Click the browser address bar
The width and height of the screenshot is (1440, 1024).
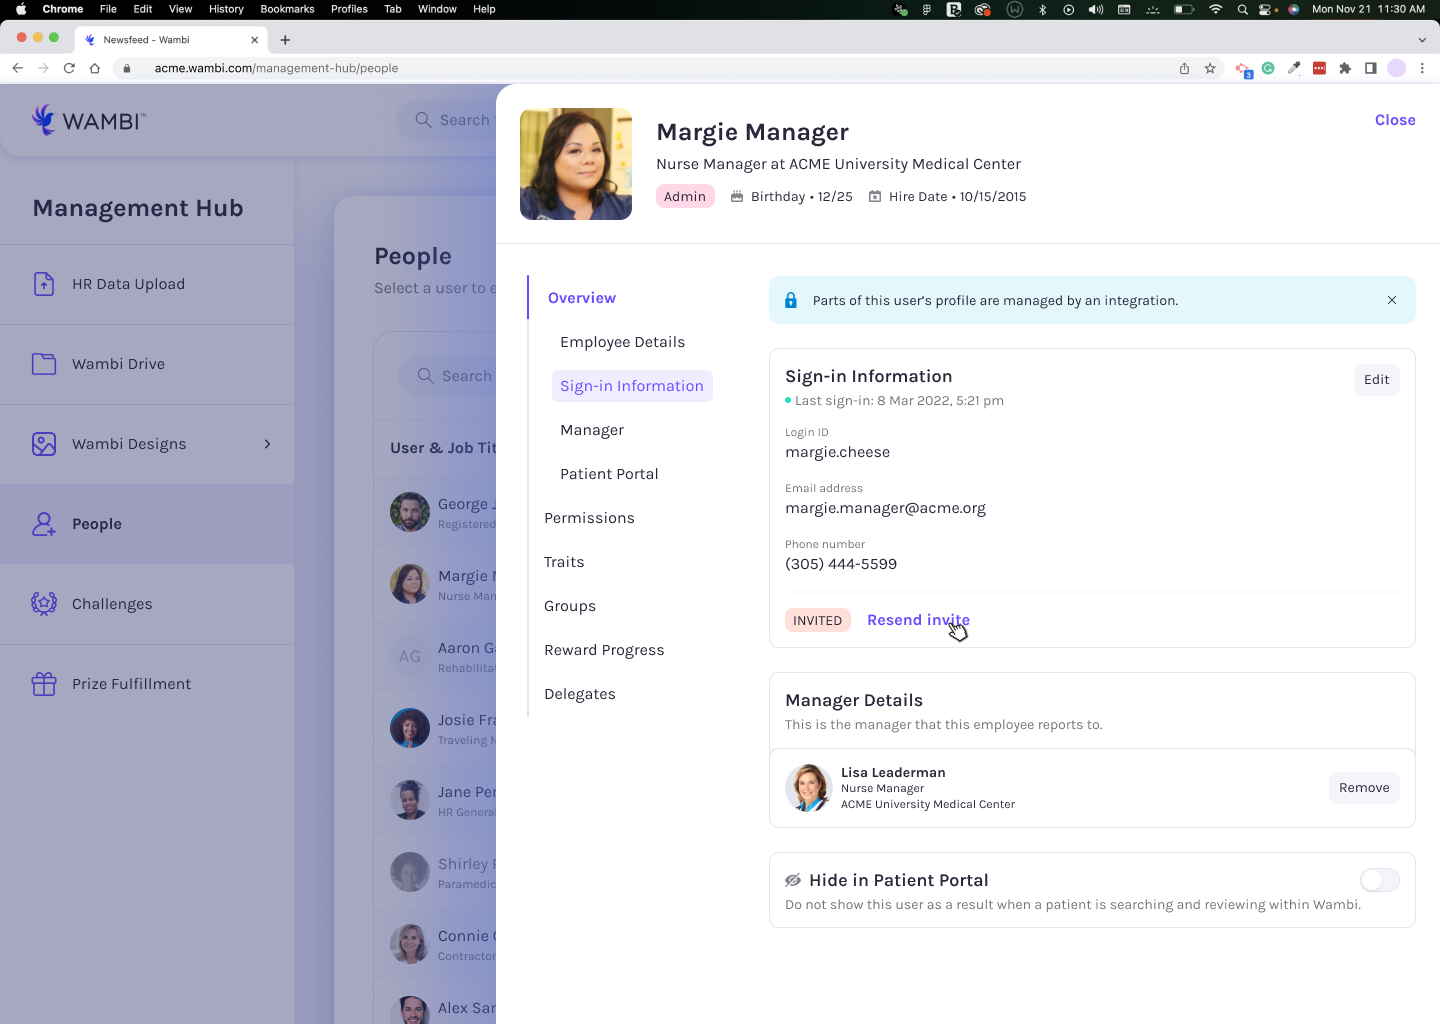tap(640, 68)
